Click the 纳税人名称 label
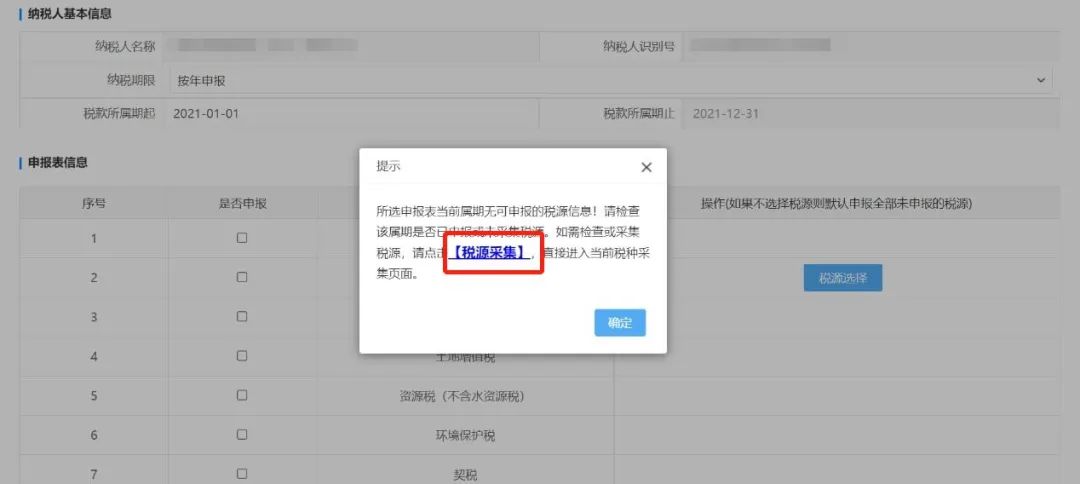Screen dimensions: 1080x484 click(x=125, y=46)
